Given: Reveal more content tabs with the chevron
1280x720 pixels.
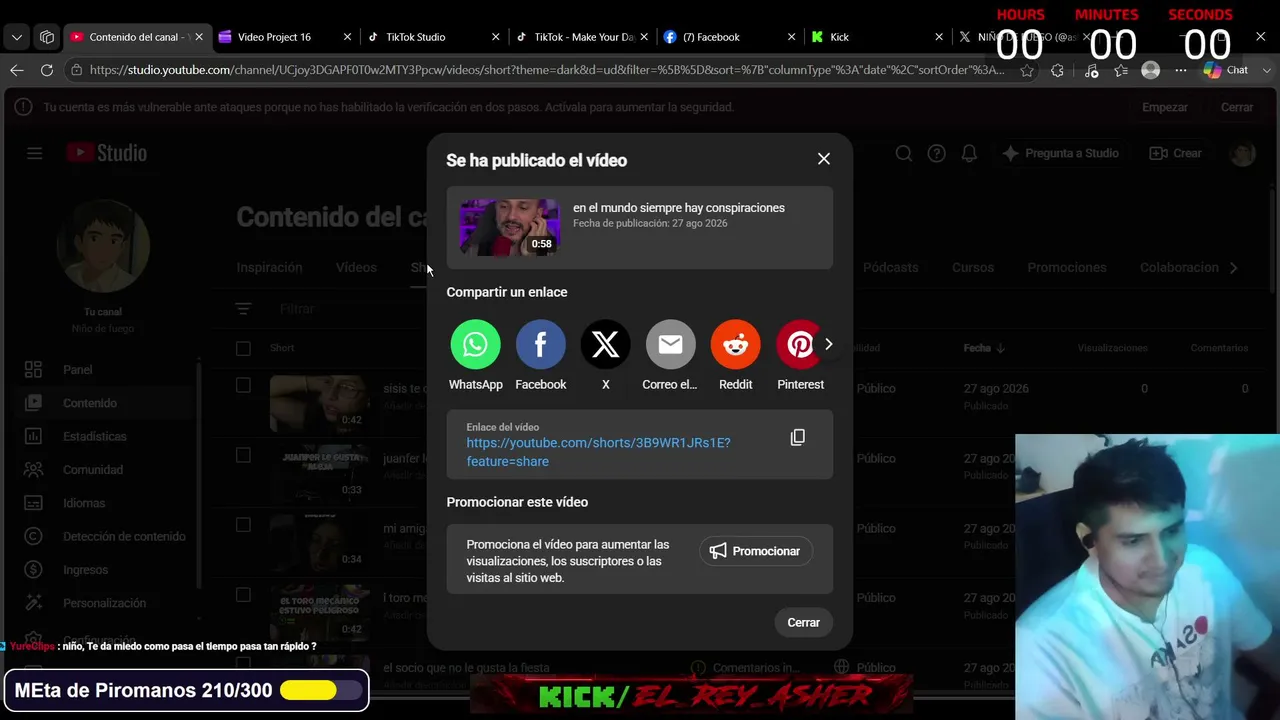Looking at the screenshot, I should tap(1233, 267).
